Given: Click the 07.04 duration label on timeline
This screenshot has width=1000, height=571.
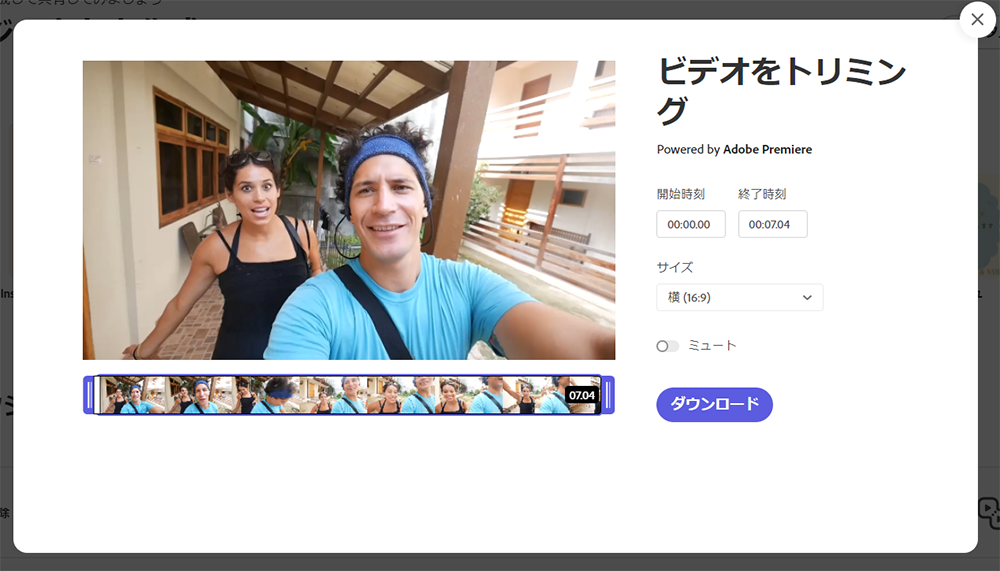Looking at the screenshot, I should pyautogui.click(x=582, y=395).
